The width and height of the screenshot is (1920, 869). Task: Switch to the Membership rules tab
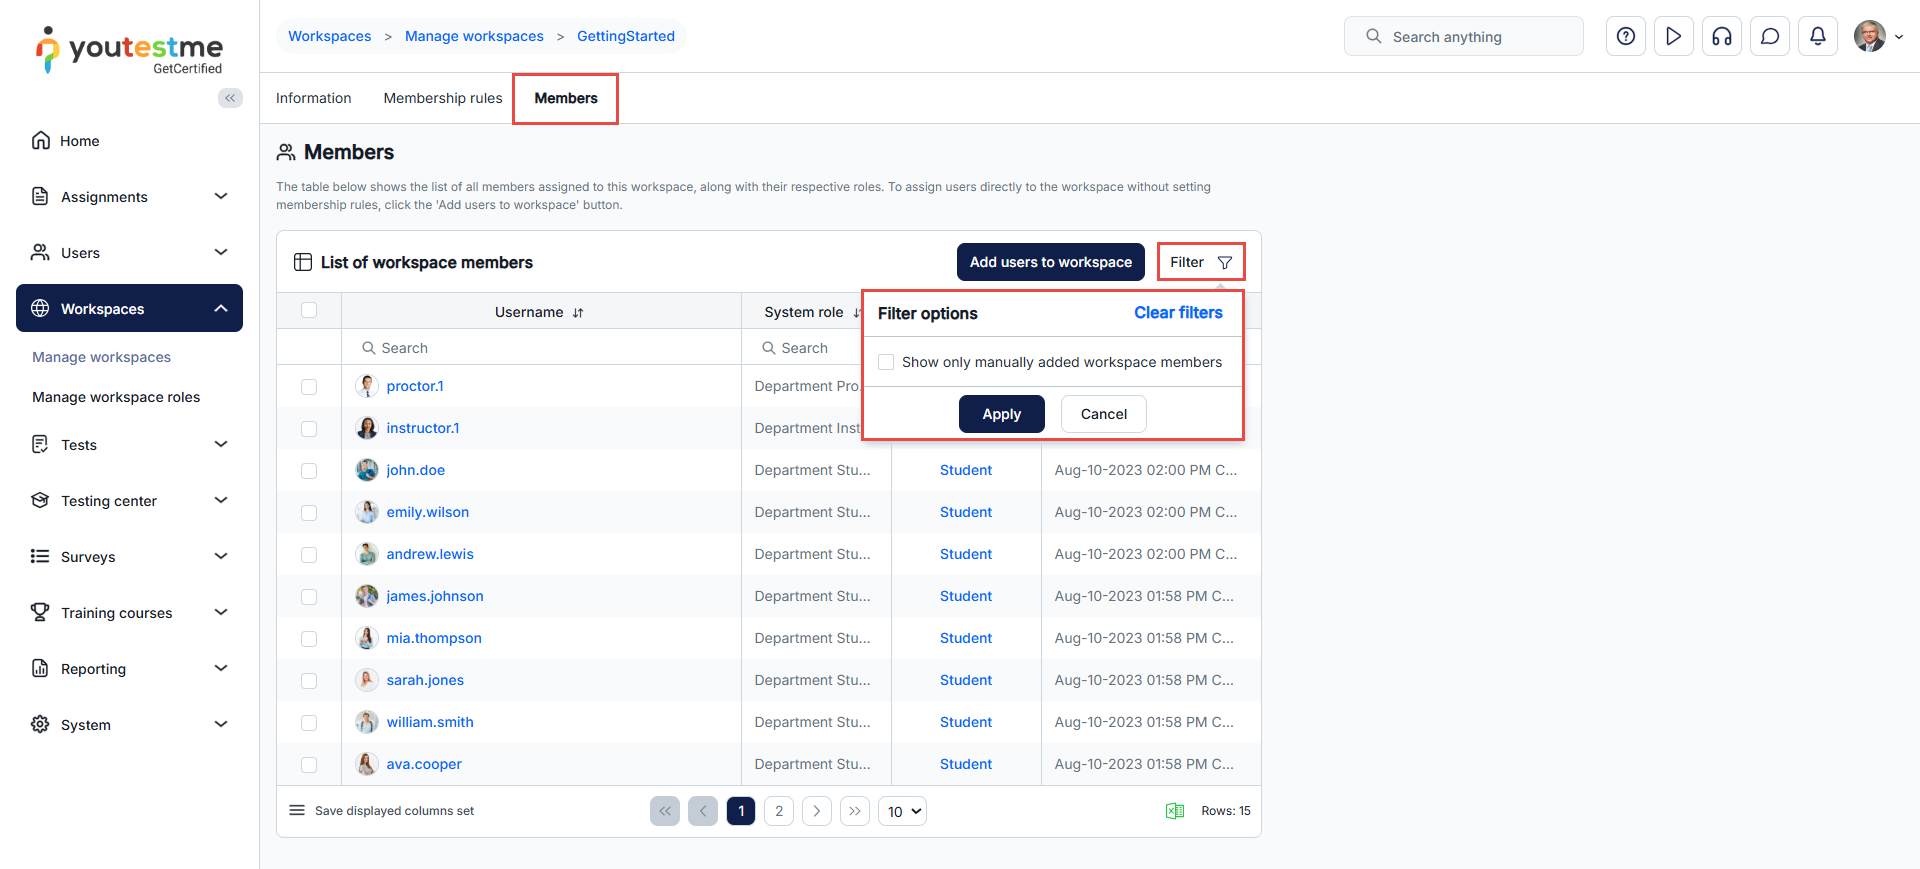(x=443, y=98)
